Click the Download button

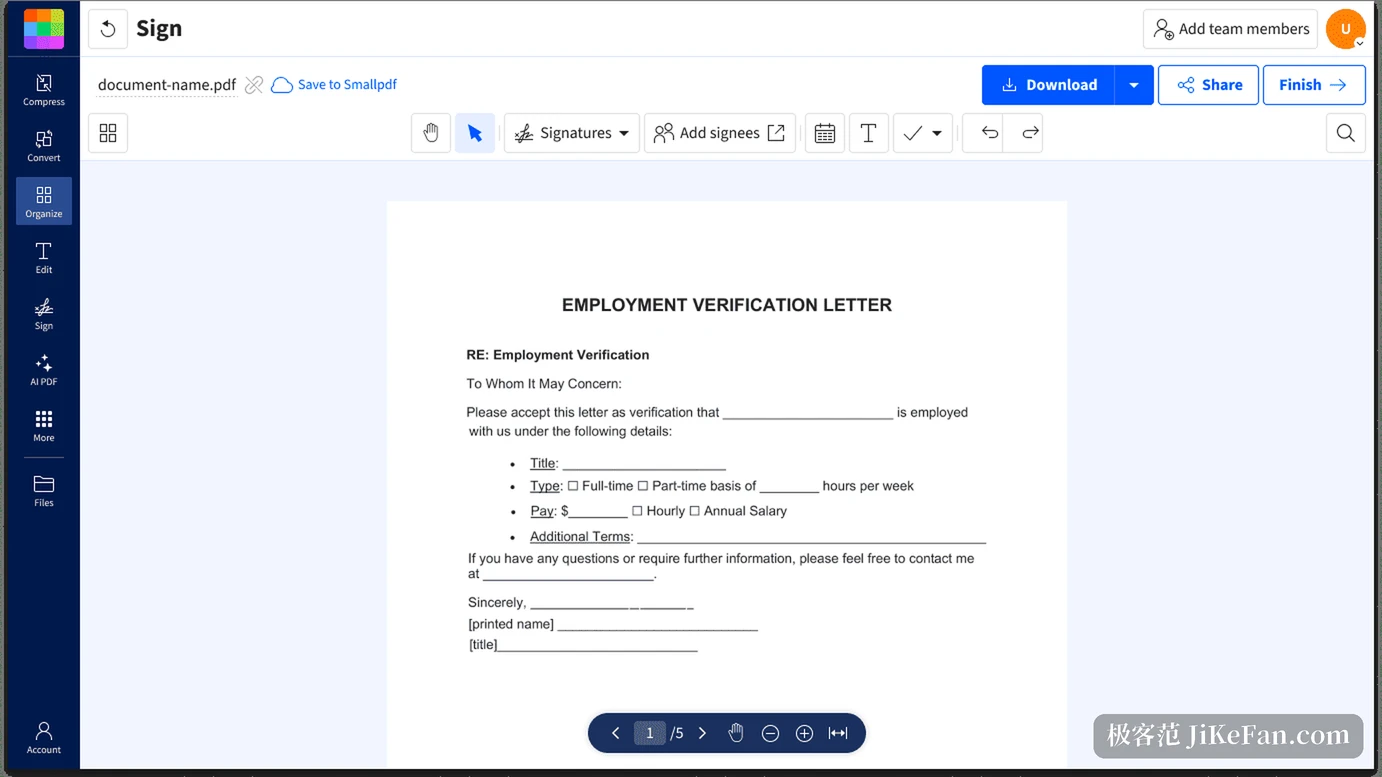[1049, 85]
